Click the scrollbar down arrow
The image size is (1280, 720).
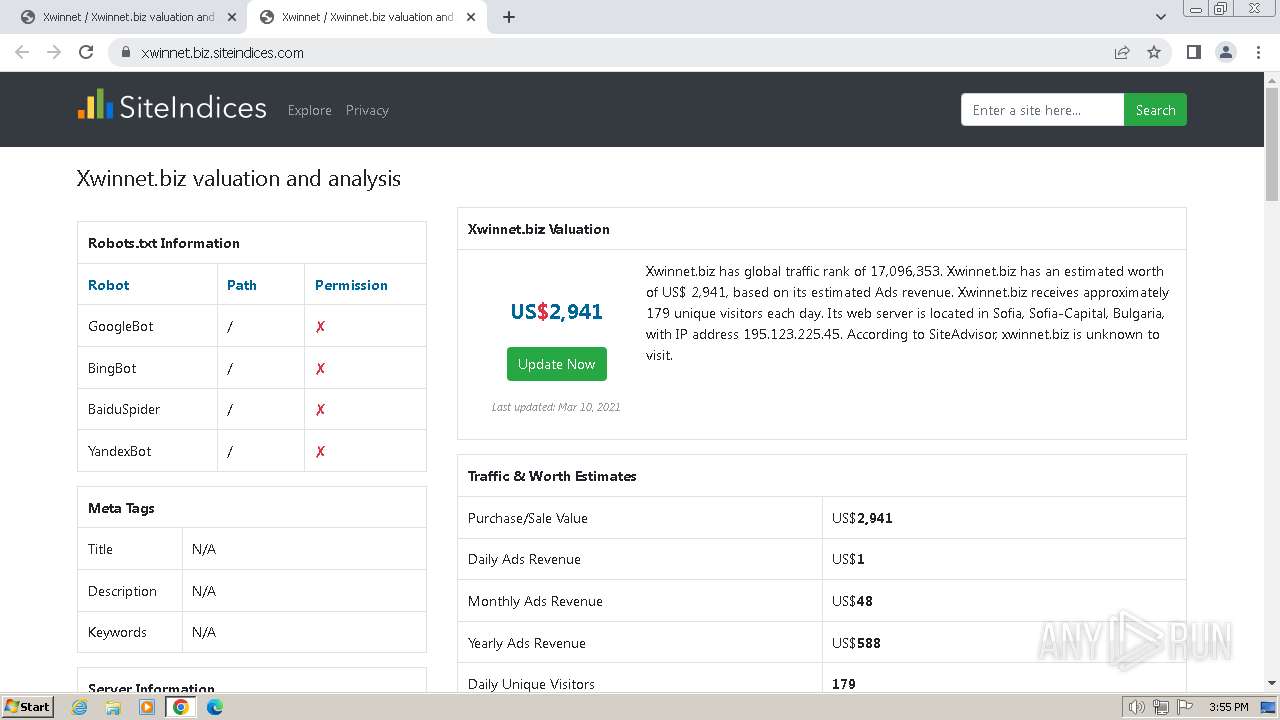(x=1272, y=684)
